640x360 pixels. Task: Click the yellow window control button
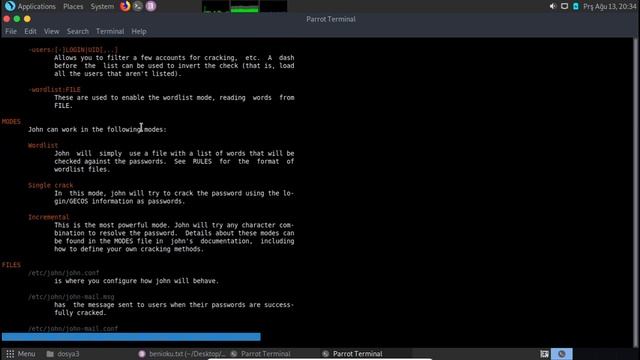point(27,19)
